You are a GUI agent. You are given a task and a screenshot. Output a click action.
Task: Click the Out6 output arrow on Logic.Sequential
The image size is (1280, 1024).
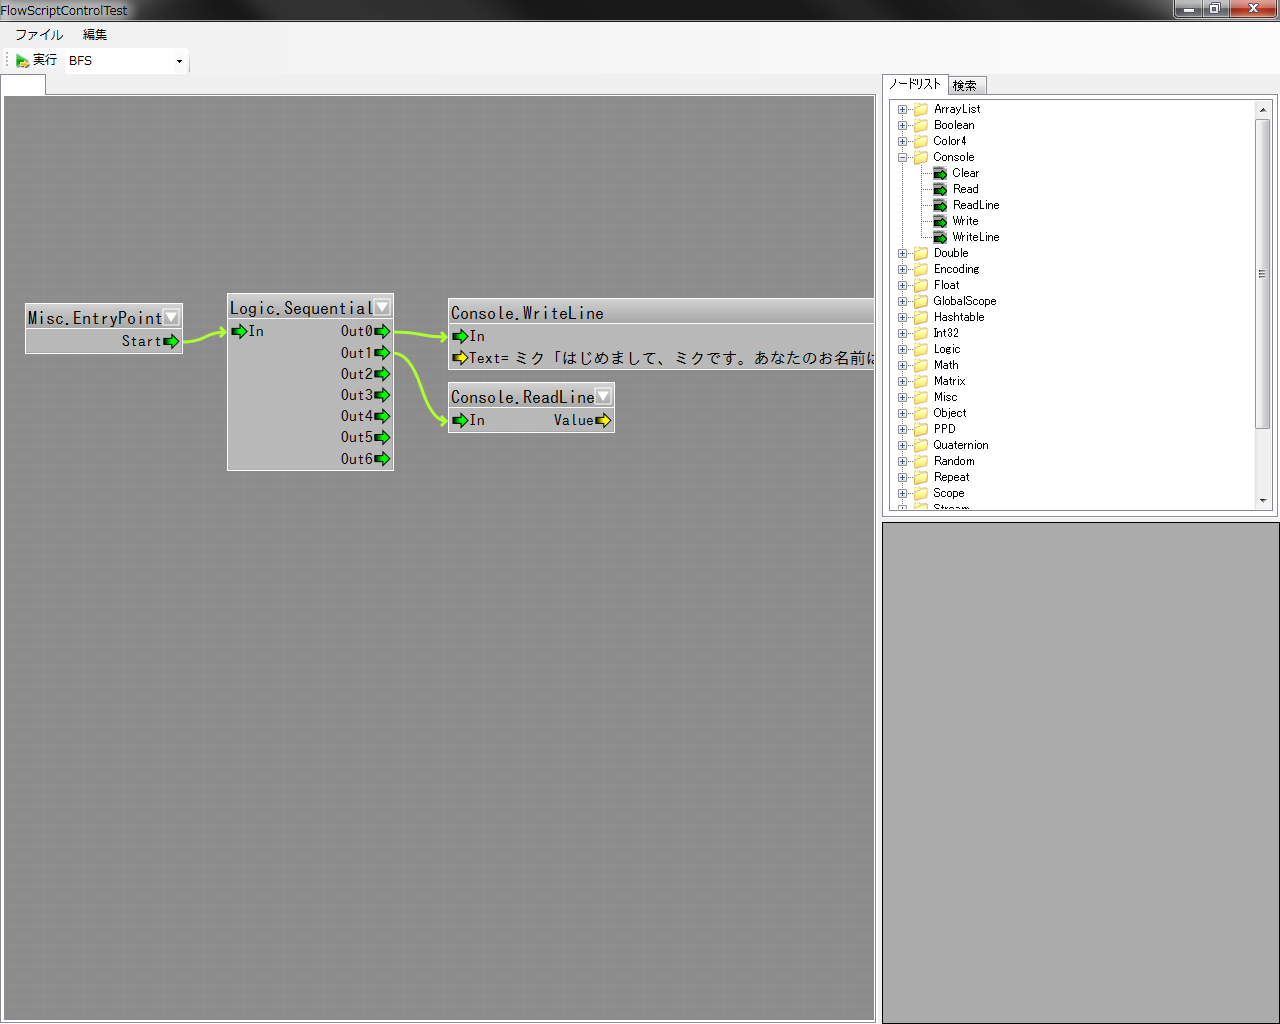click(x=382, y=459)
